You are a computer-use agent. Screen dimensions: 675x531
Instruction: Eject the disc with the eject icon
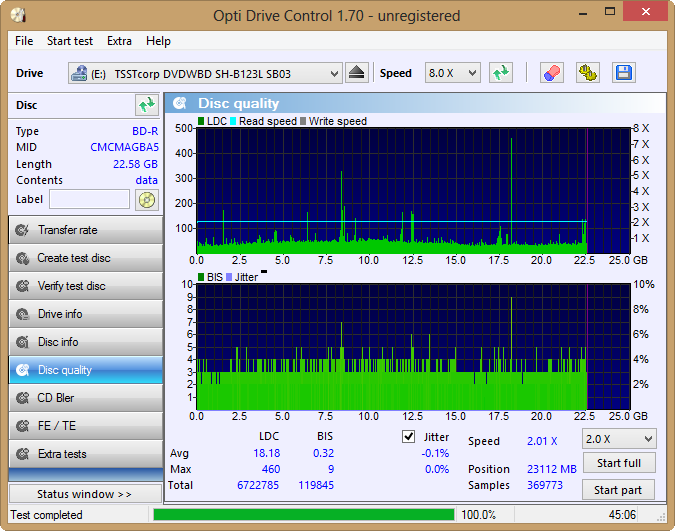tap(356, 73)
